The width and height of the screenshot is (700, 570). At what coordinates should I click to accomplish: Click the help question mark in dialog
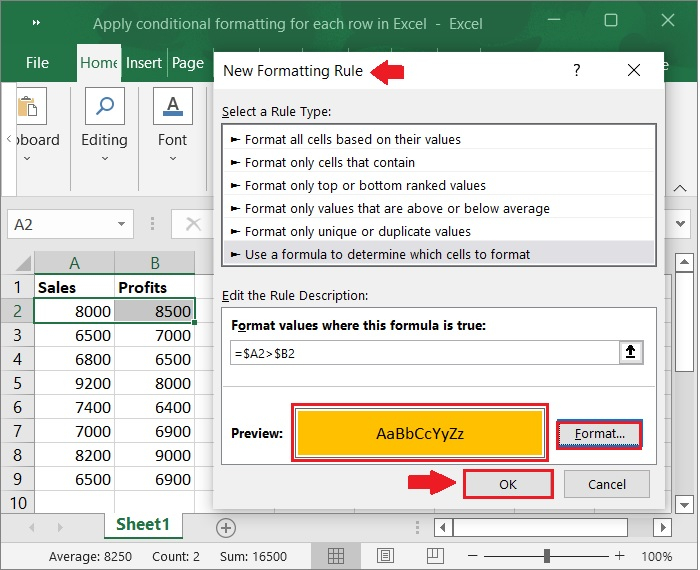pos(577,70)
